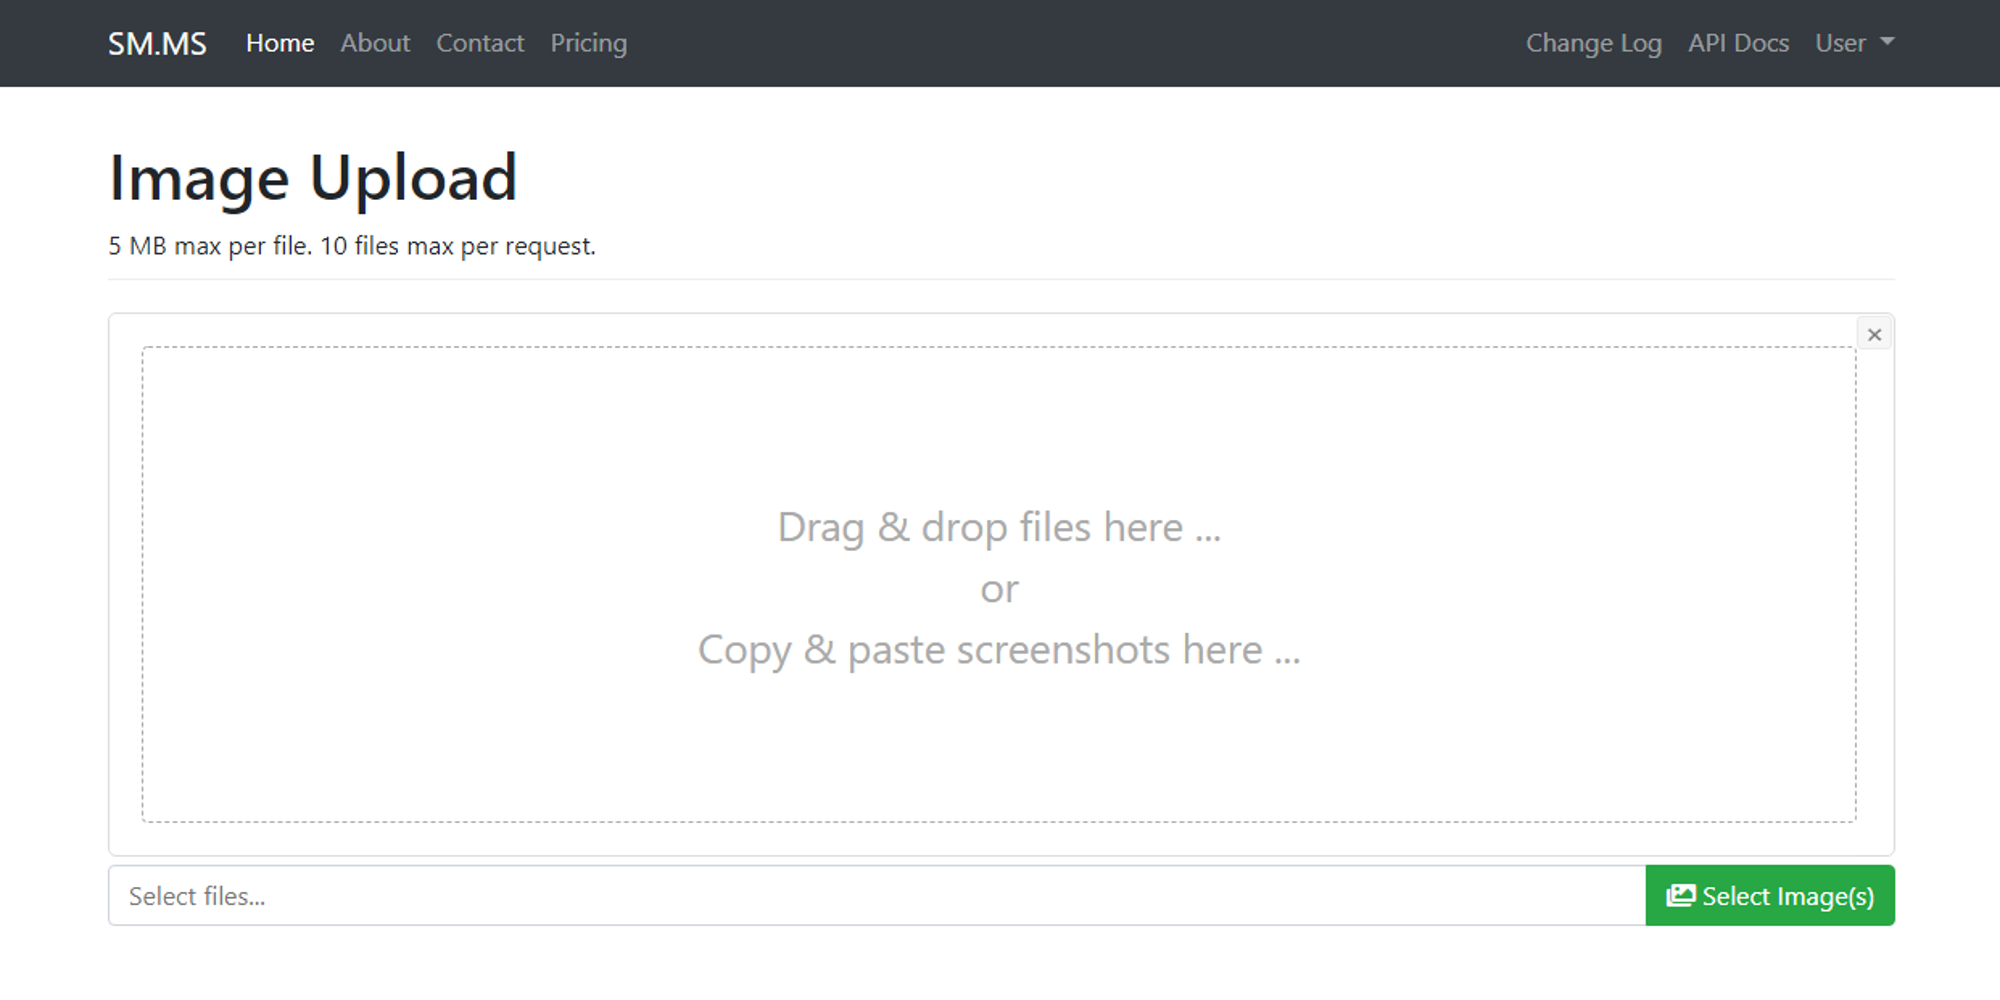The image size is (2000, 1000).
Task: Click the '5 MB max per file' note
Action: 352,246
